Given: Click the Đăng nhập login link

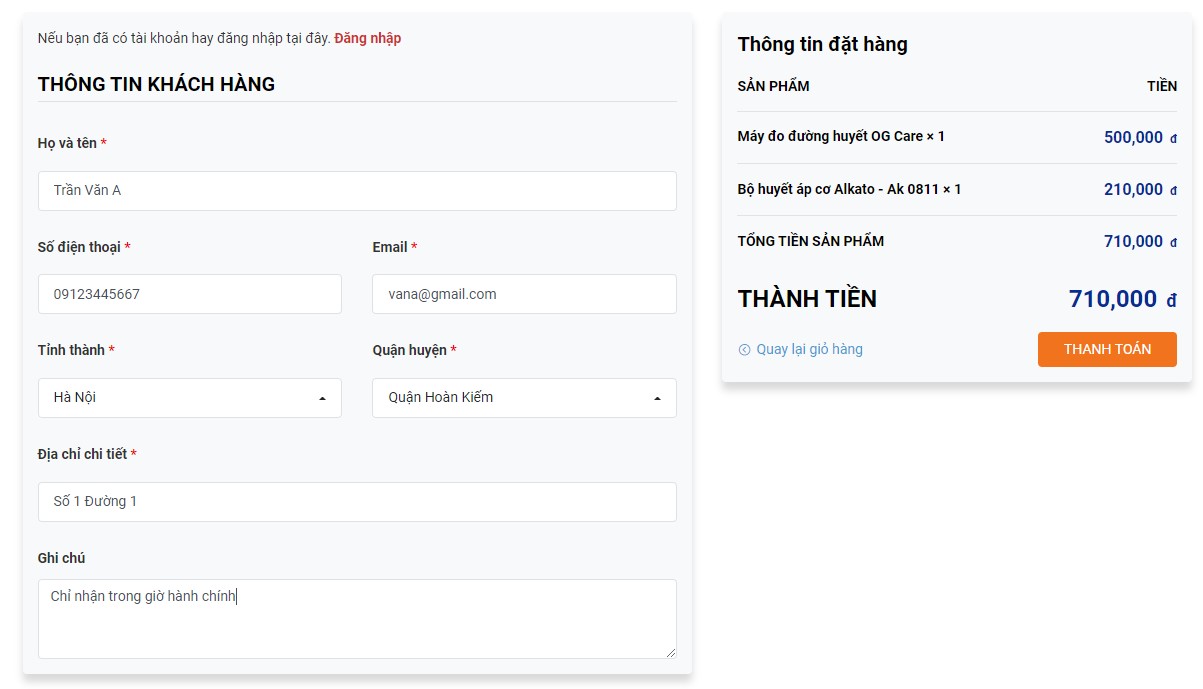Looking at the screenshot, I should [367, 38].
